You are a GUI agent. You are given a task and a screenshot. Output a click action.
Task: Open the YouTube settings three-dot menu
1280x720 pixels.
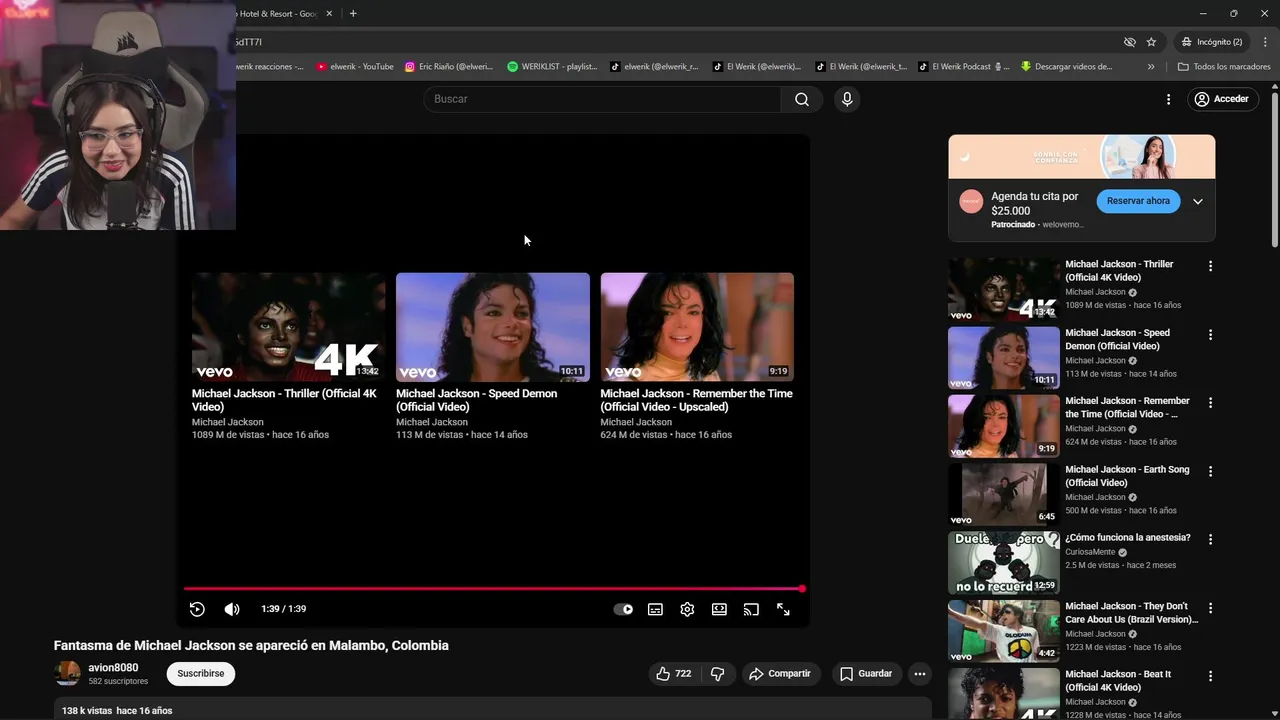pos(1168,99)
